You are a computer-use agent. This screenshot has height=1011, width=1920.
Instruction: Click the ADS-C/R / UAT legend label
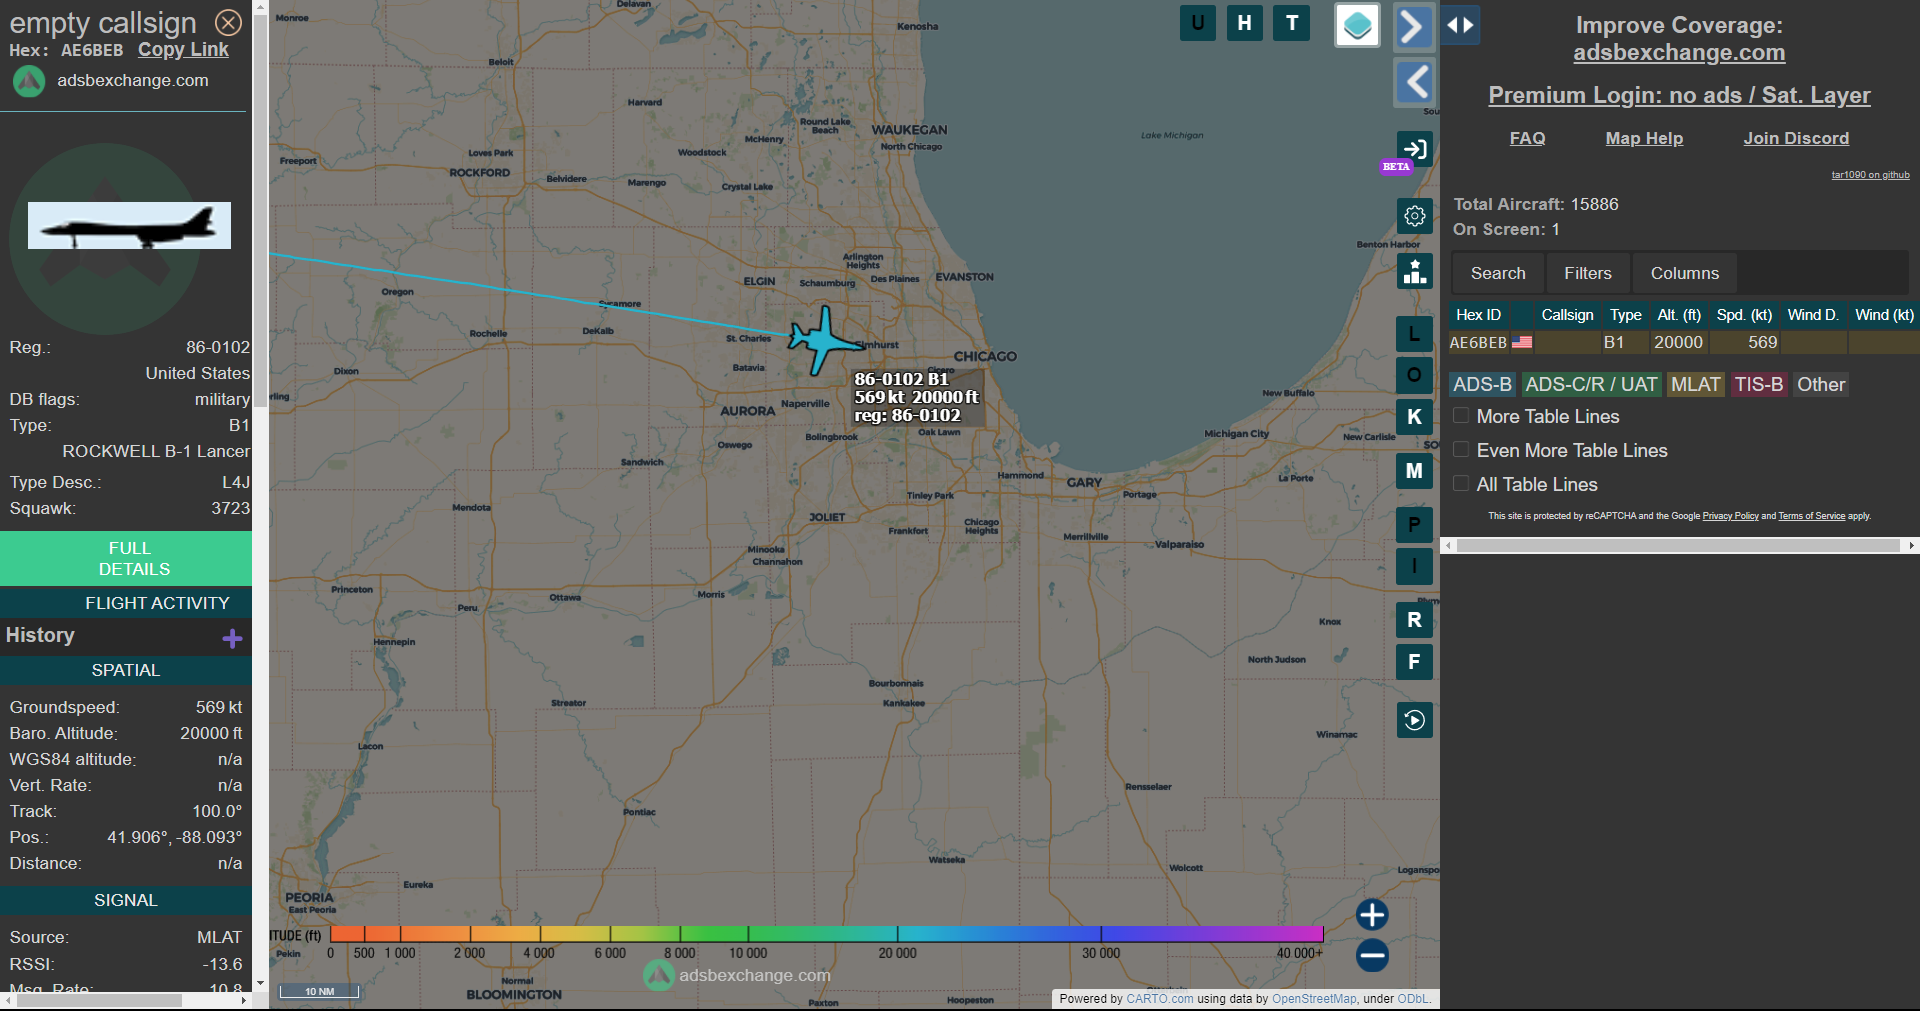tap(1591, 385)
